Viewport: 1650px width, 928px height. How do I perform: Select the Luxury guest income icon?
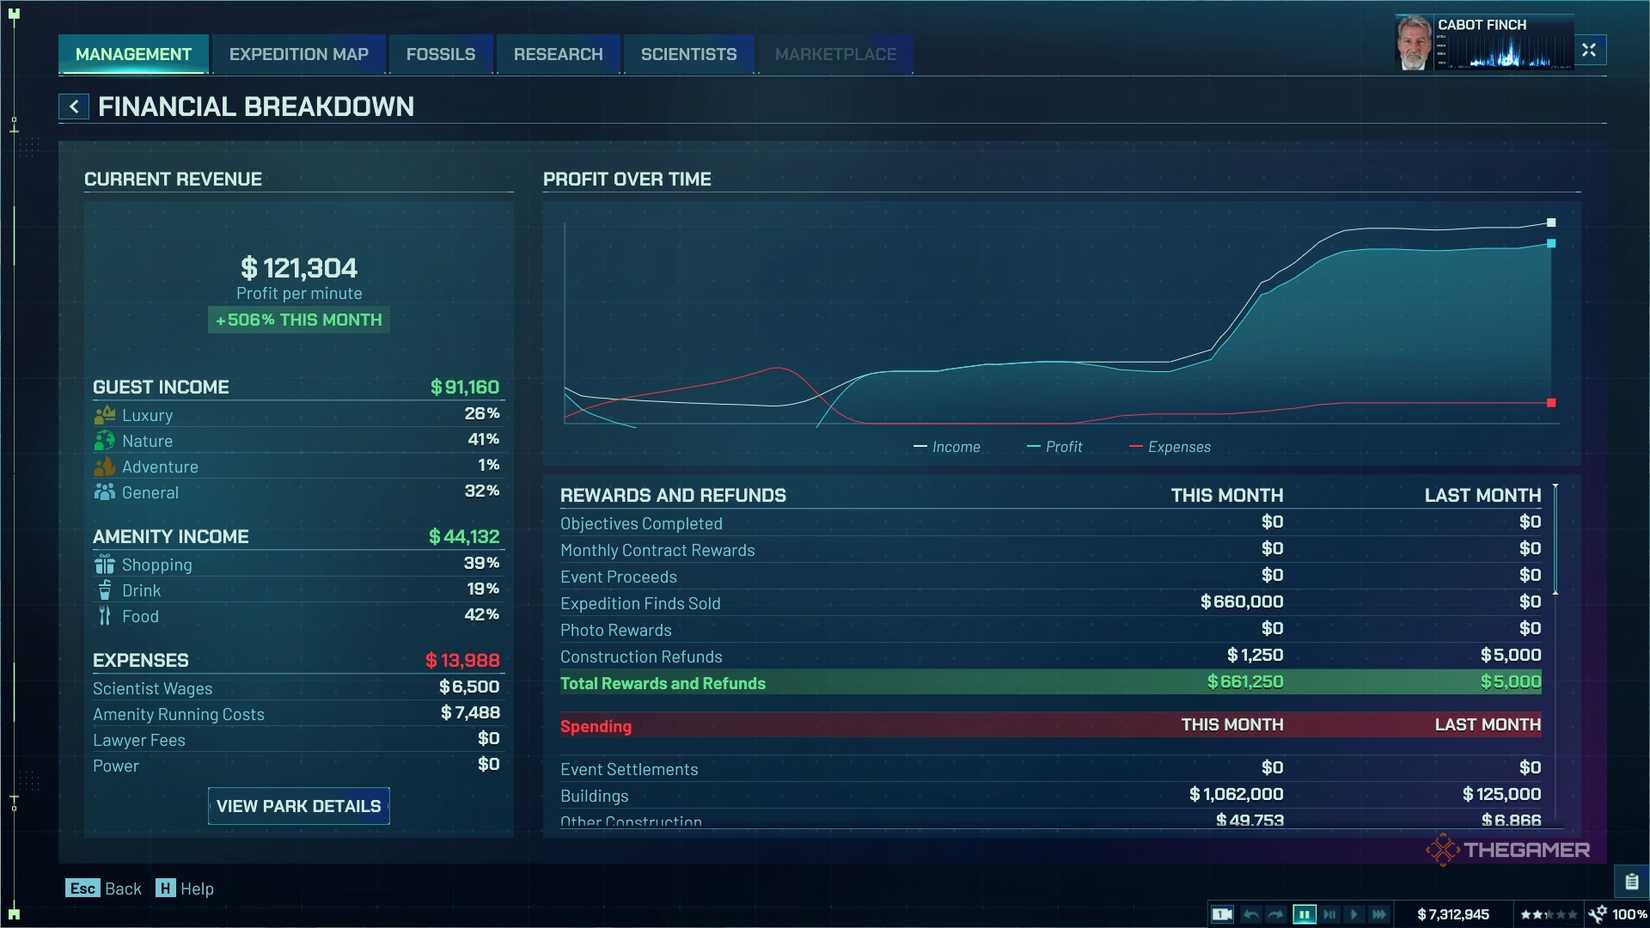click(x=104, y=414)
